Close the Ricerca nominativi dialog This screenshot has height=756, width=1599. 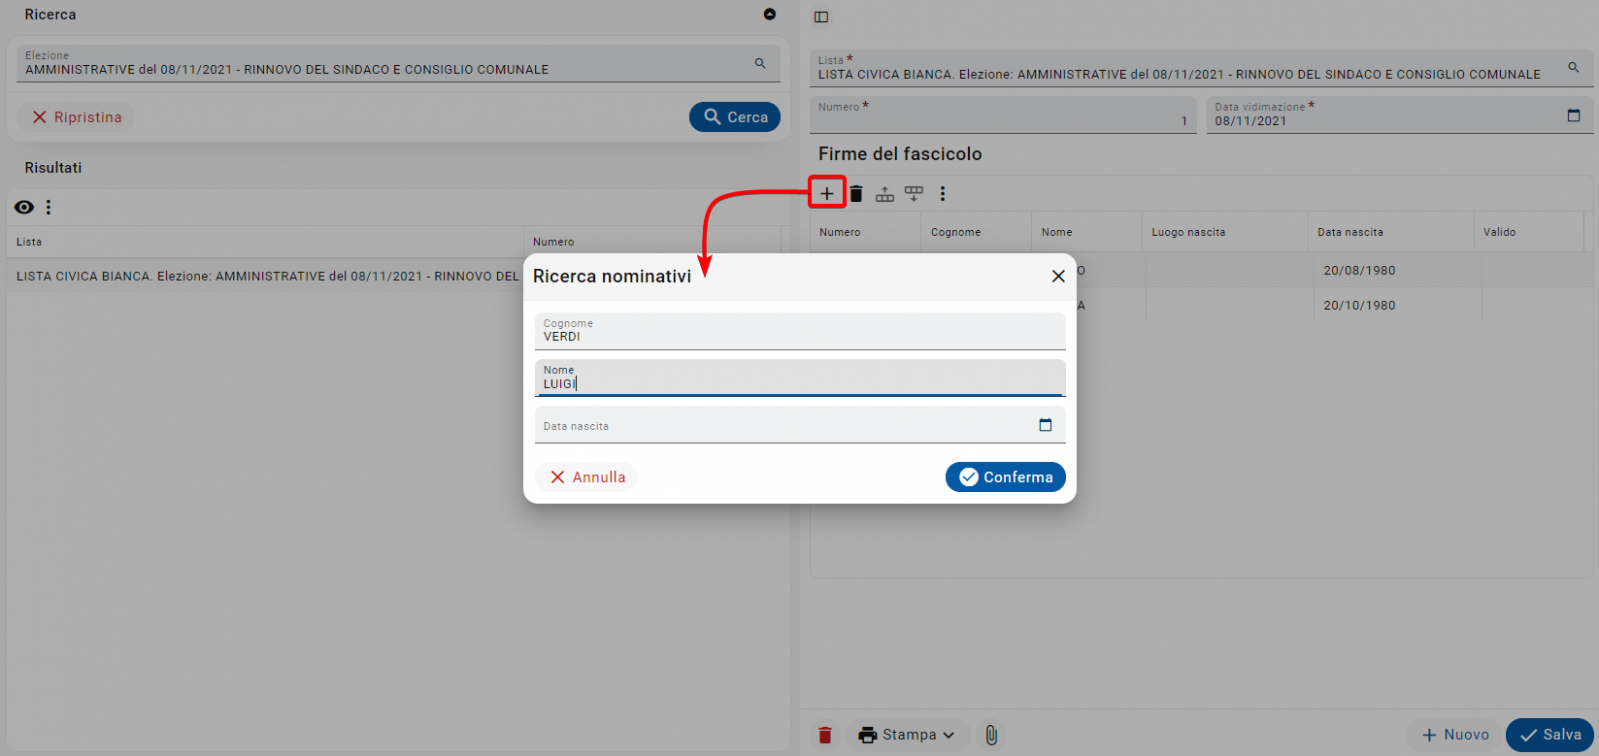point(1058,276)
